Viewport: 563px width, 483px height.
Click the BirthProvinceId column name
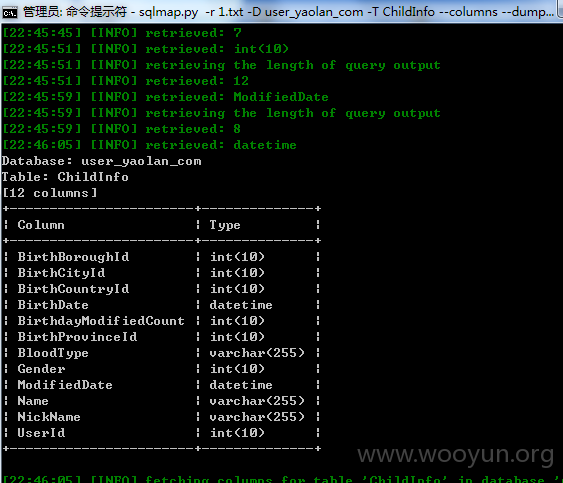[x=77, y=337]
